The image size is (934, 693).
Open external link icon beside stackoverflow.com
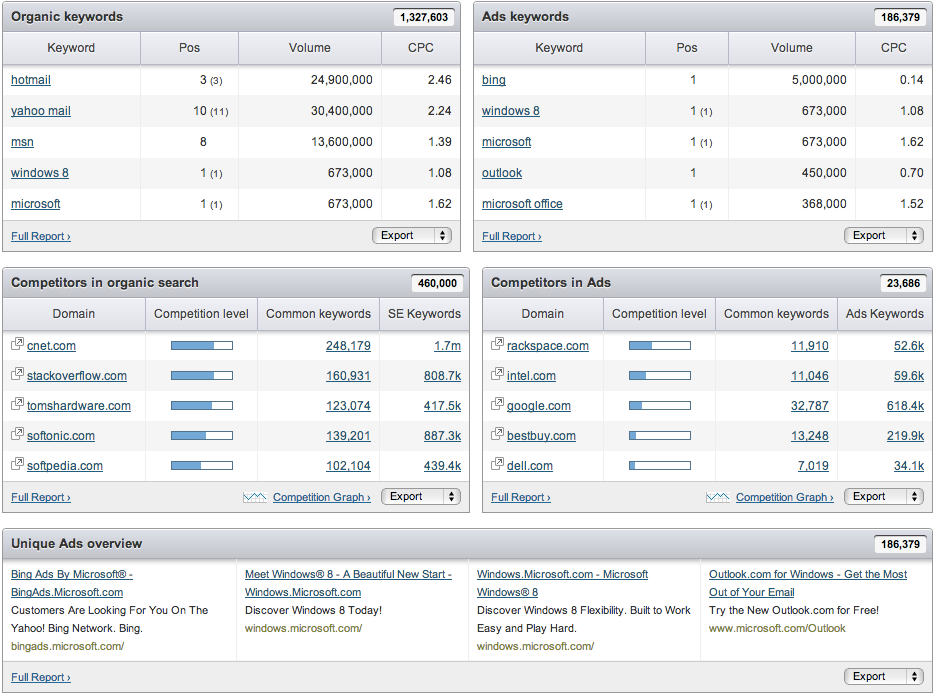click(x=17, y=374)
